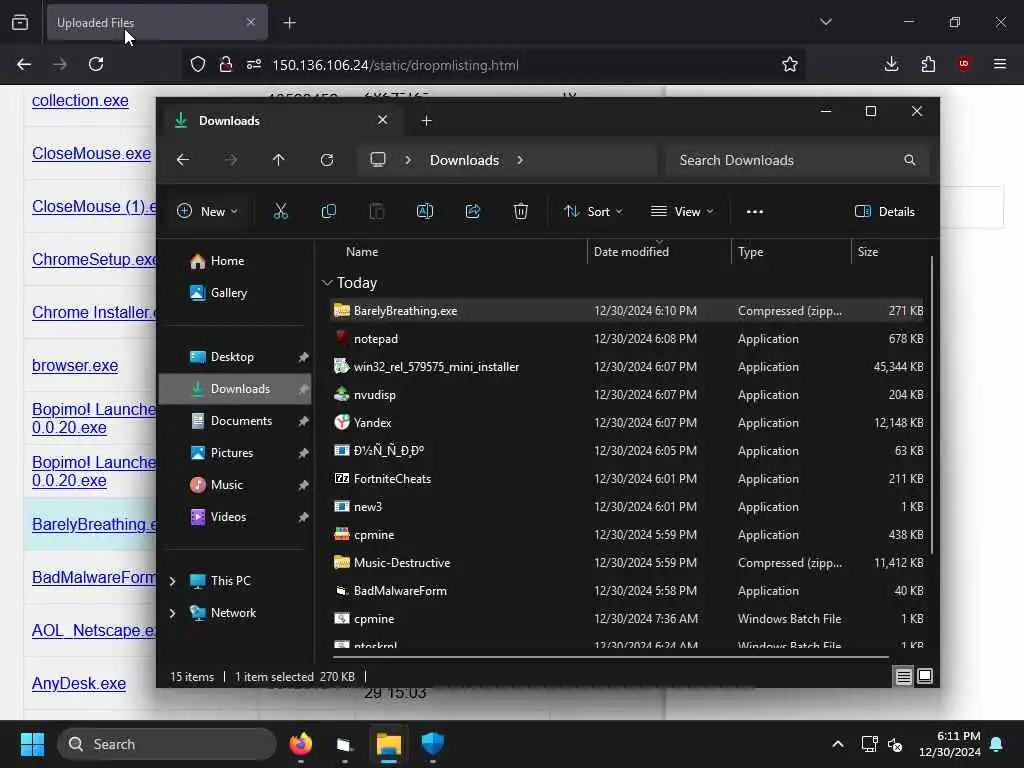Click the uBlock Origin extension icon
1024x768 pixels.
(965, 64)
